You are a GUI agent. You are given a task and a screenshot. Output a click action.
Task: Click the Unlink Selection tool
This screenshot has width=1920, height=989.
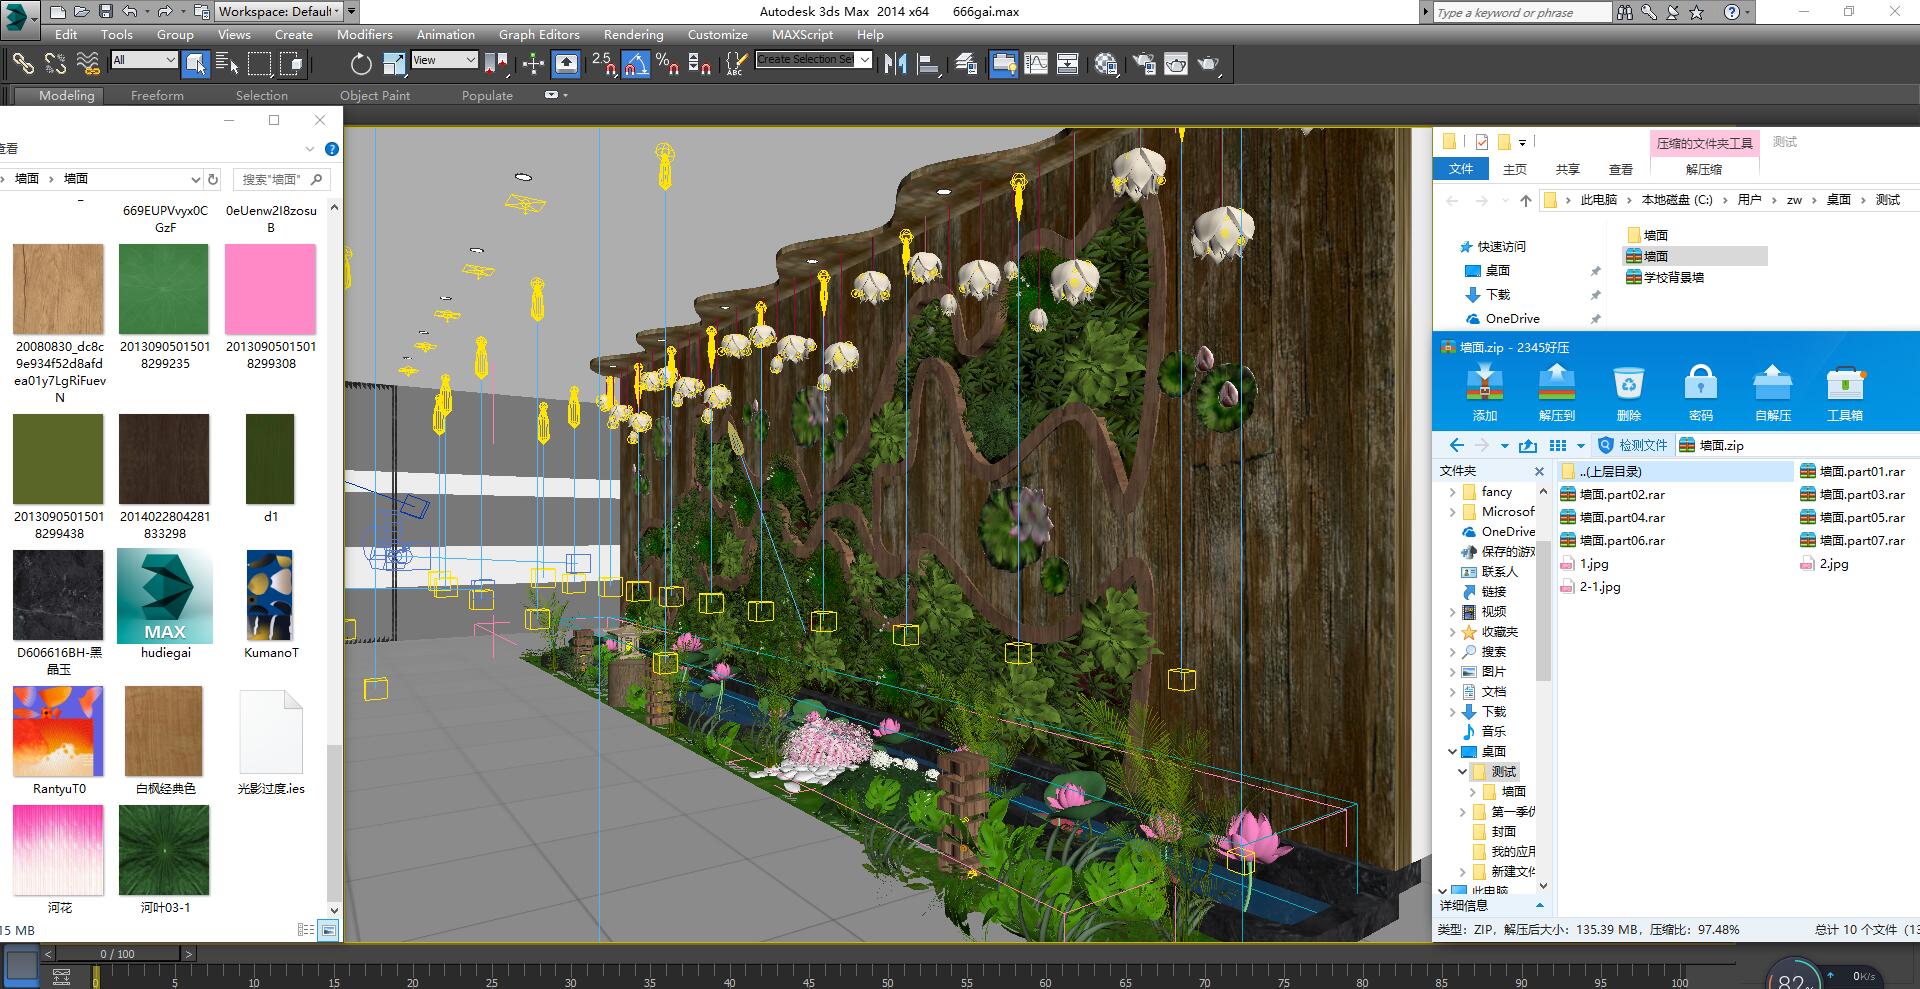[55, 64]
